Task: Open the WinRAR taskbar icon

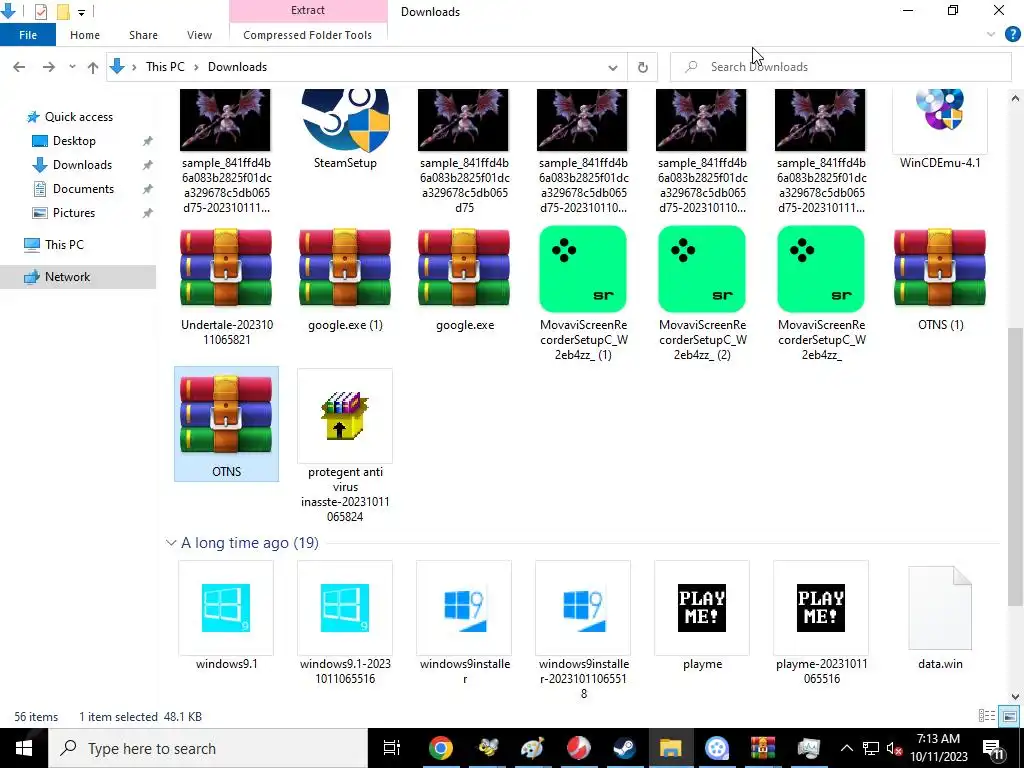Action: (762, 748)
